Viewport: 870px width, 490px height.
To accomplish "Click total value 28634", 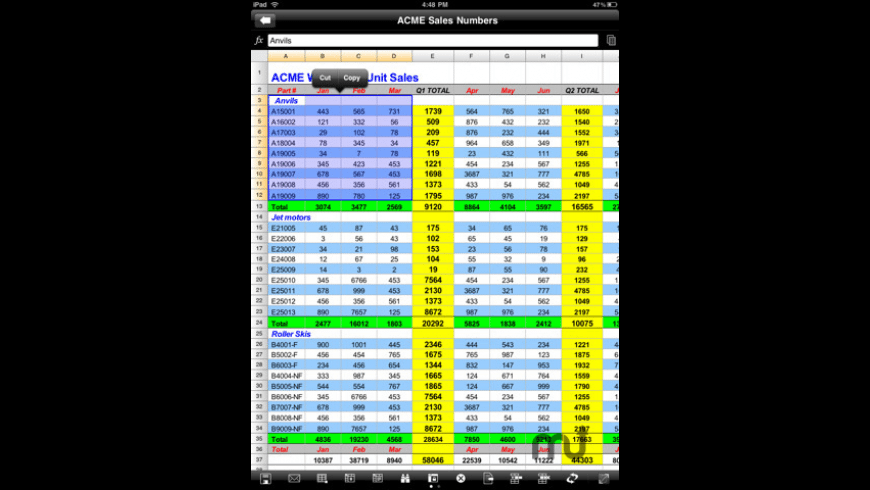I will [x=433, y=439].
